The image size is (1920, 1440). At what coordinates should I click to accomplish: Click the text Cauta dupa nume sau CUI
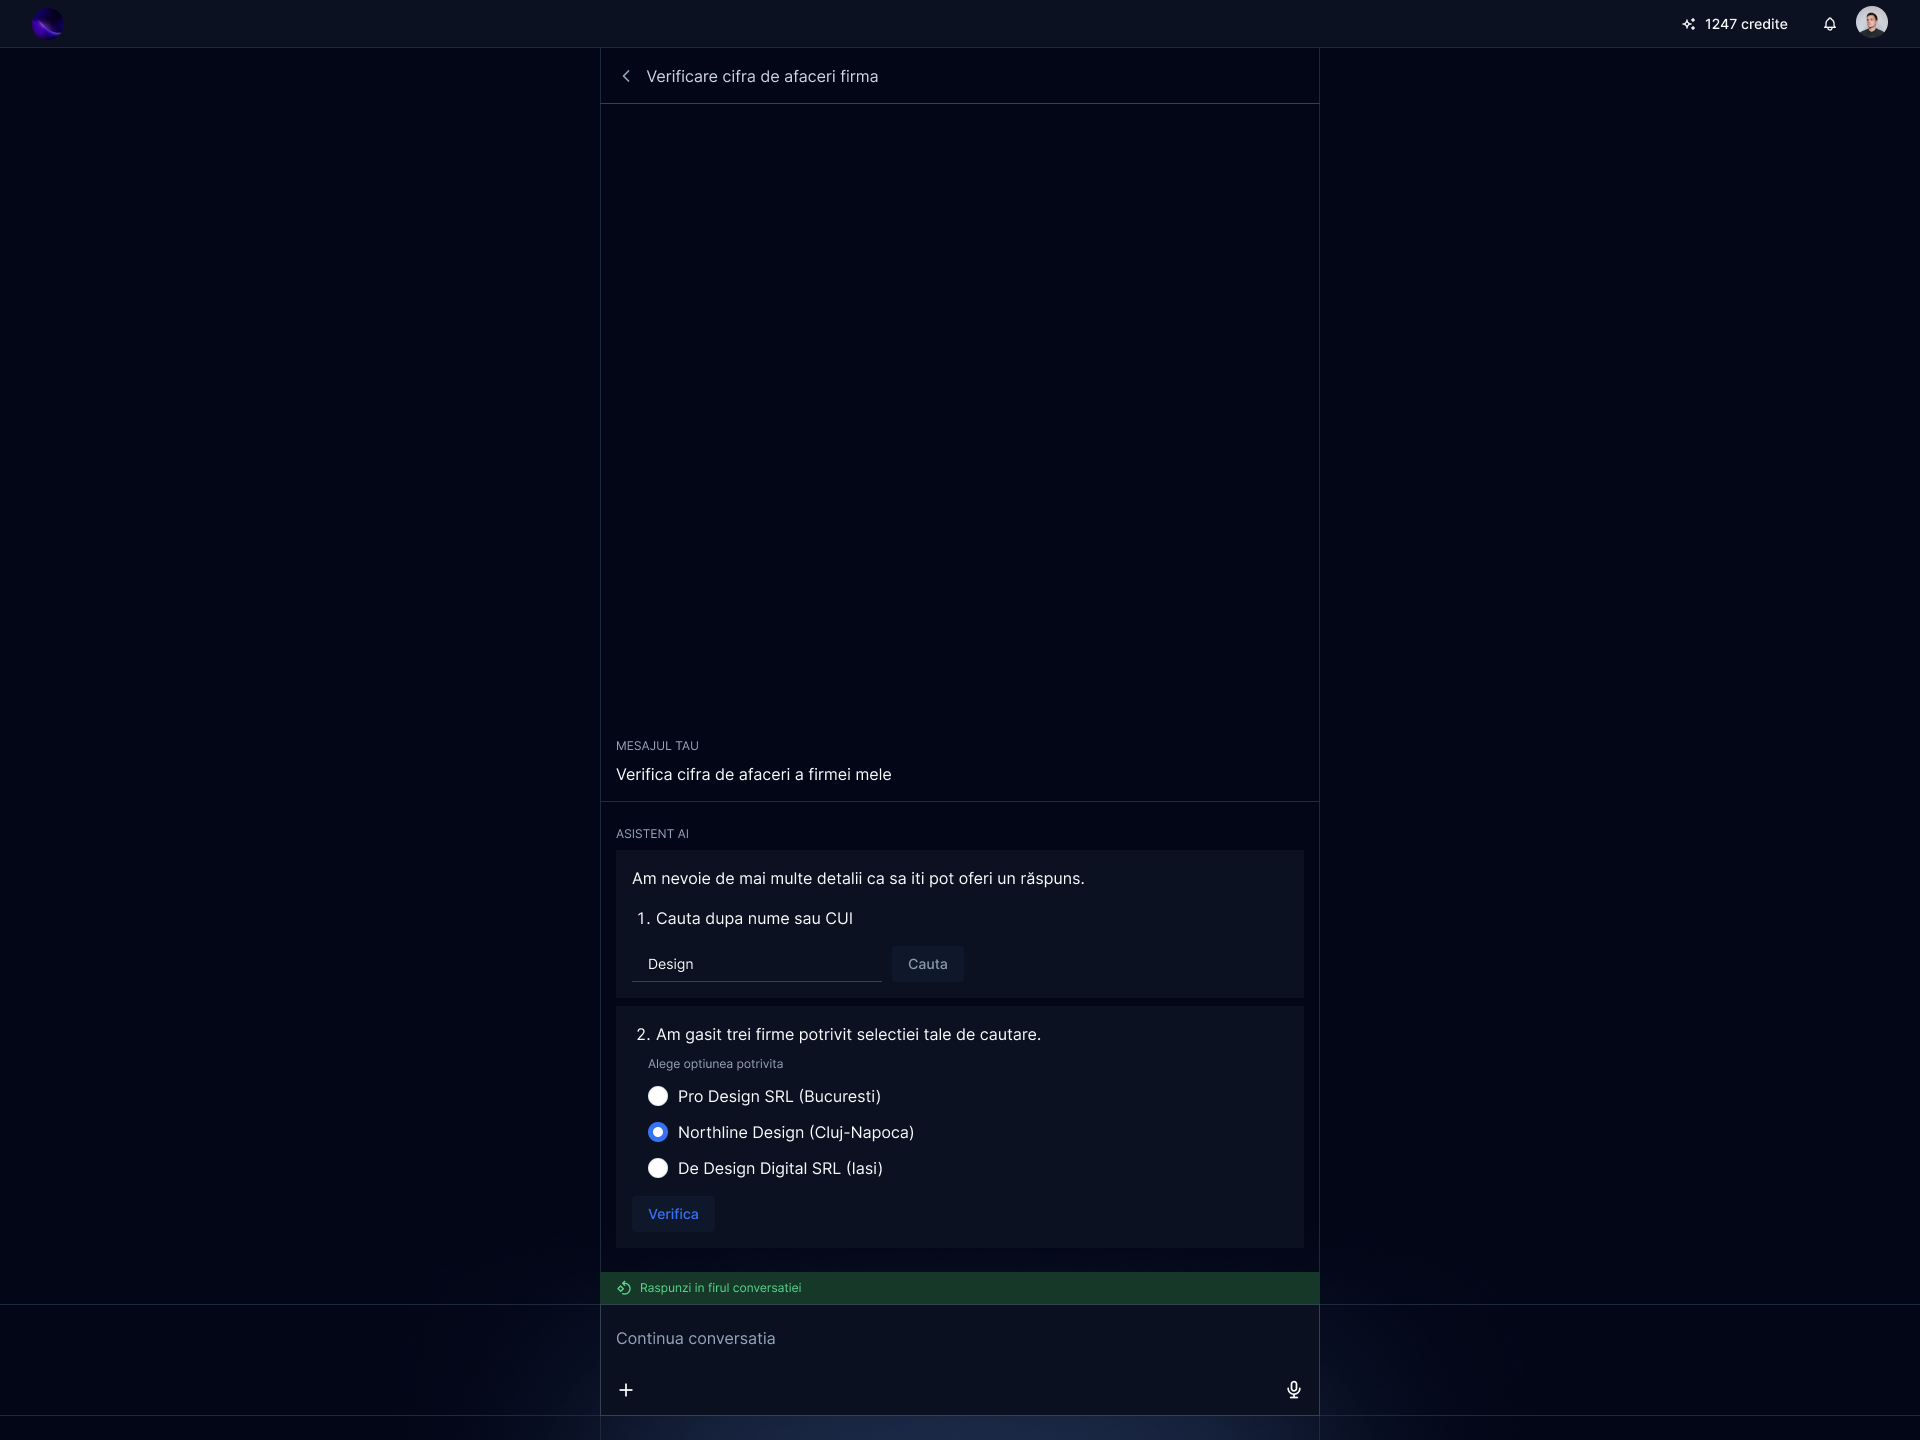point(754,918)
